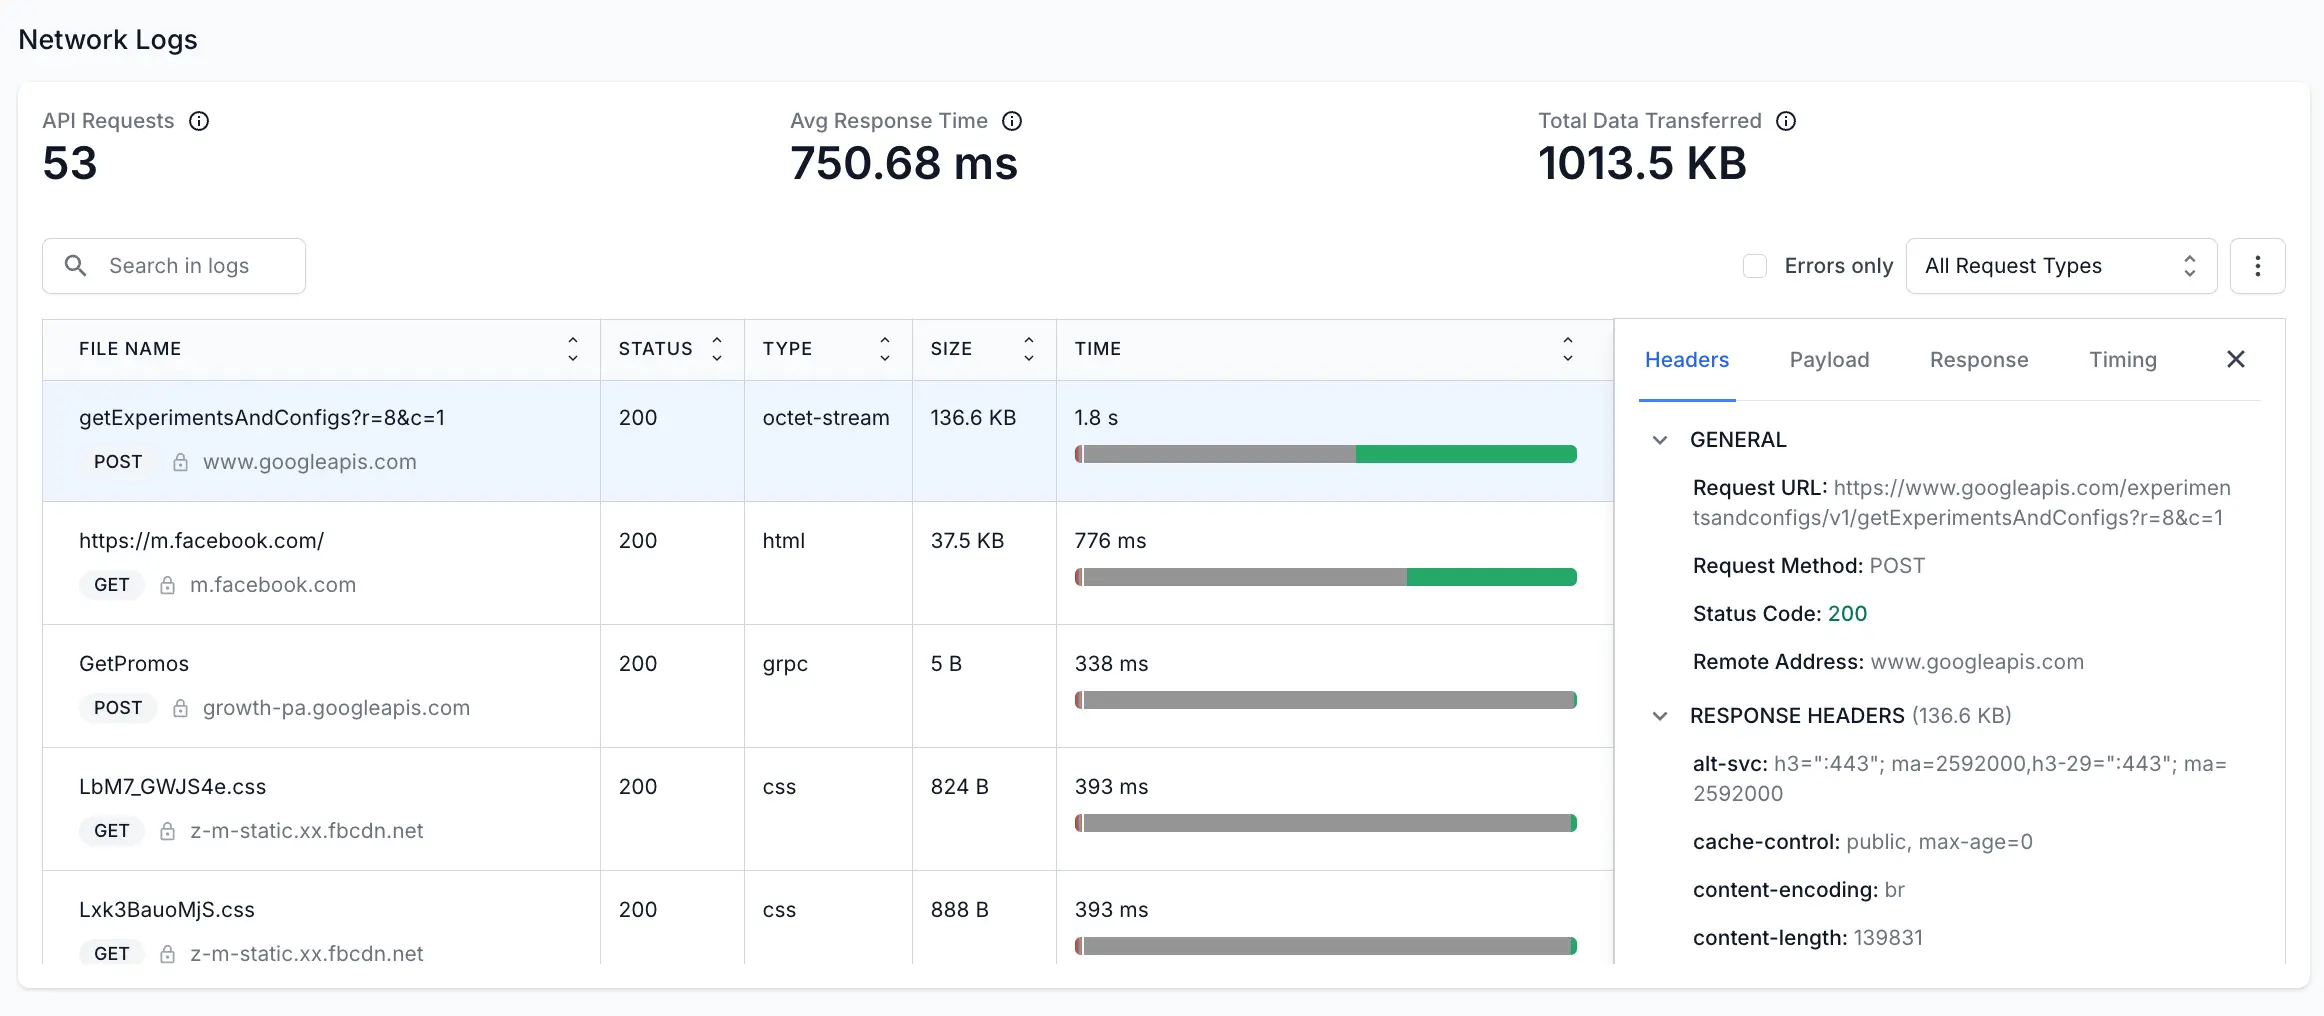Viewport: 2324px width, 1016px height.
Task: Click the Total Data Transferred info icon
Action: pyautogui.click(x=1786, y=121)
